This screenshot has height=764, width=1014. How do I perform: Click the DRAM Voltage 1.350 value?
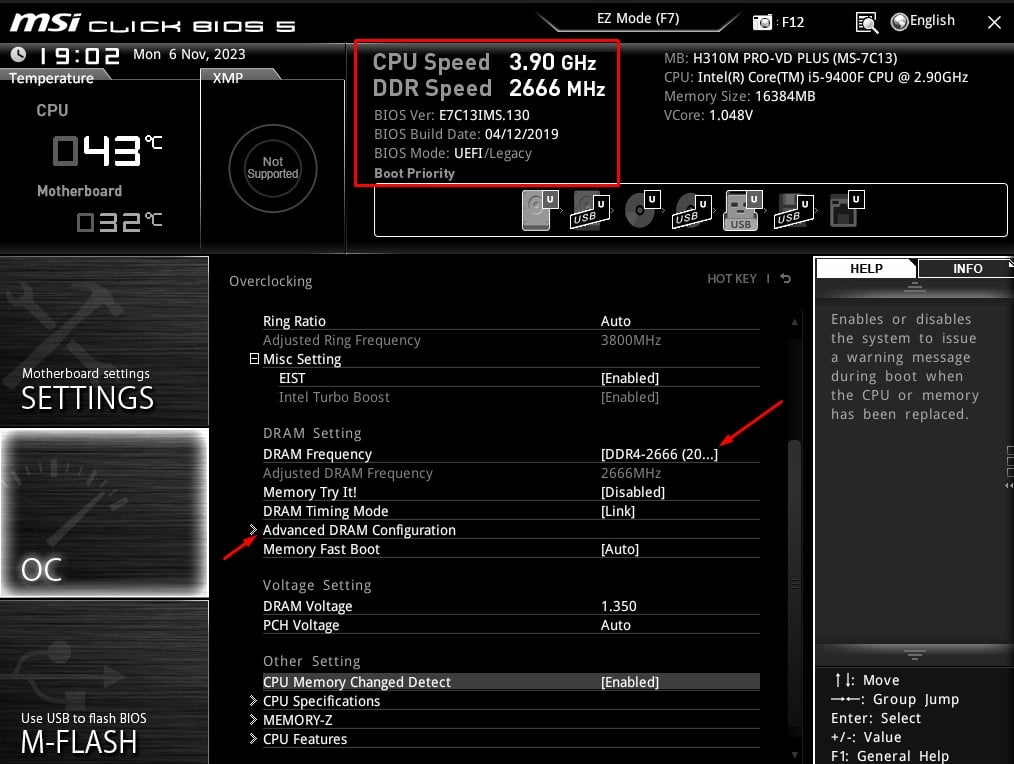(x=619, y=606)
